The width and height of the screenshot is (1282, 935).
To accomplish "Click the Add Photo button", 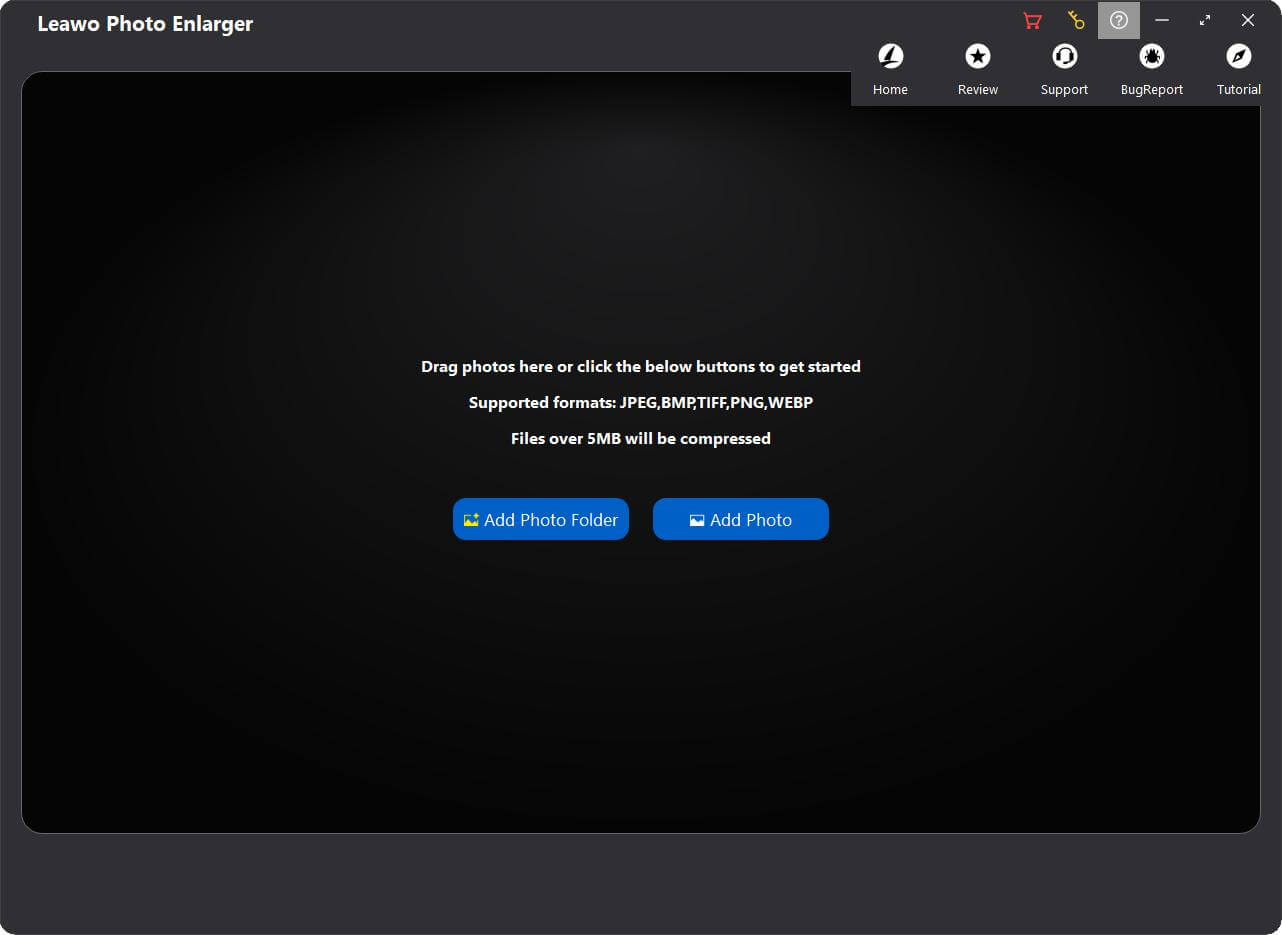I will [x=741, y=519].
